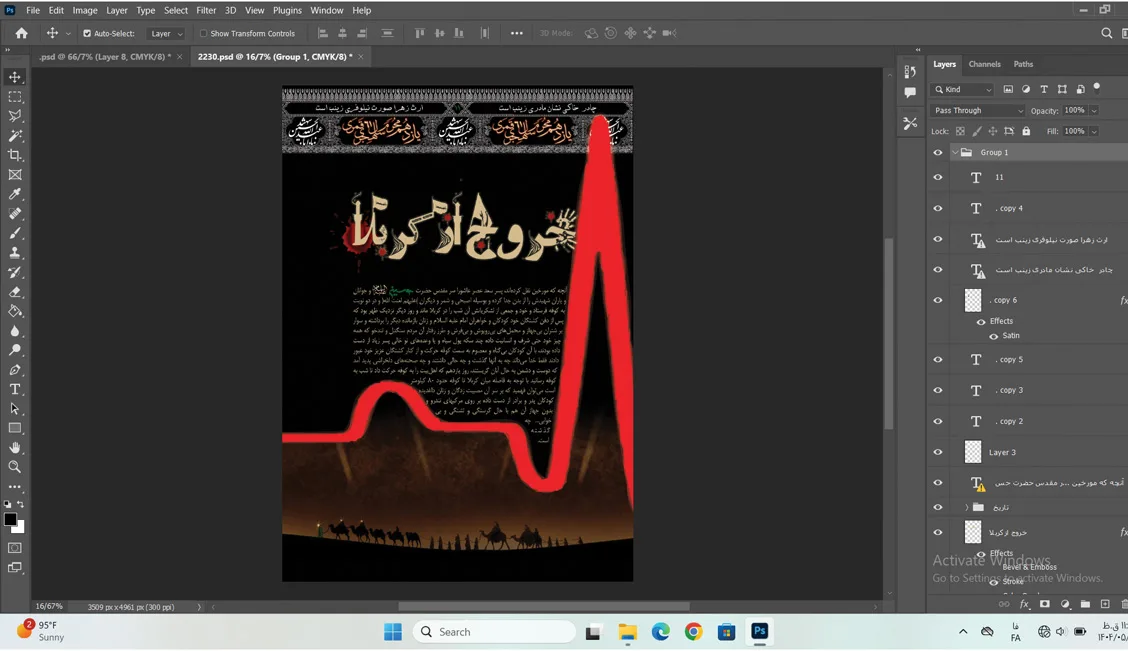Click the Quick Mask mode icon

coord(14,548)
